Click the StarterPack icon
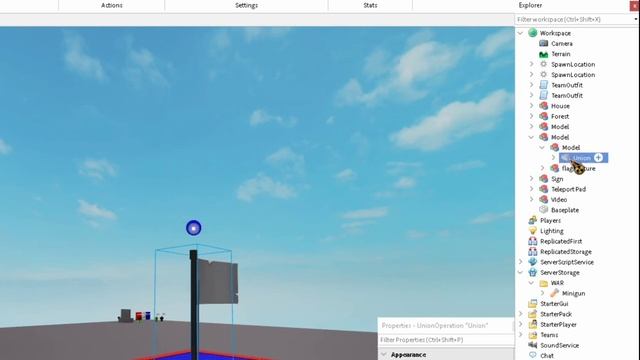This screenshot has height=360, width=640. coord(532,314)
